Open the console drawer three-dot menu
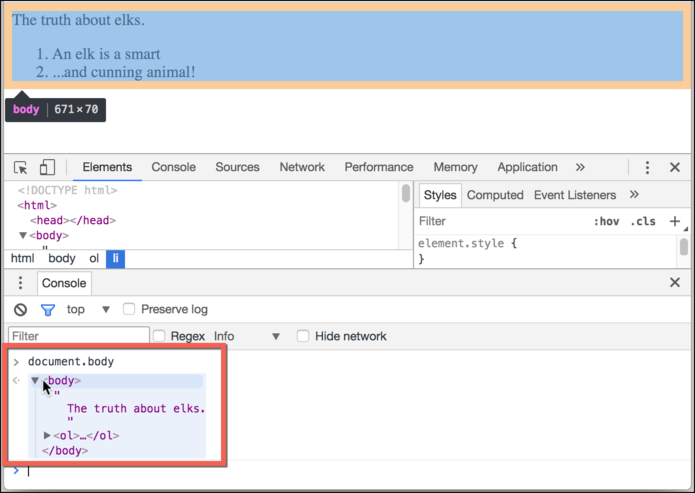This screenshot has width=695, height=493. (20, 284)
